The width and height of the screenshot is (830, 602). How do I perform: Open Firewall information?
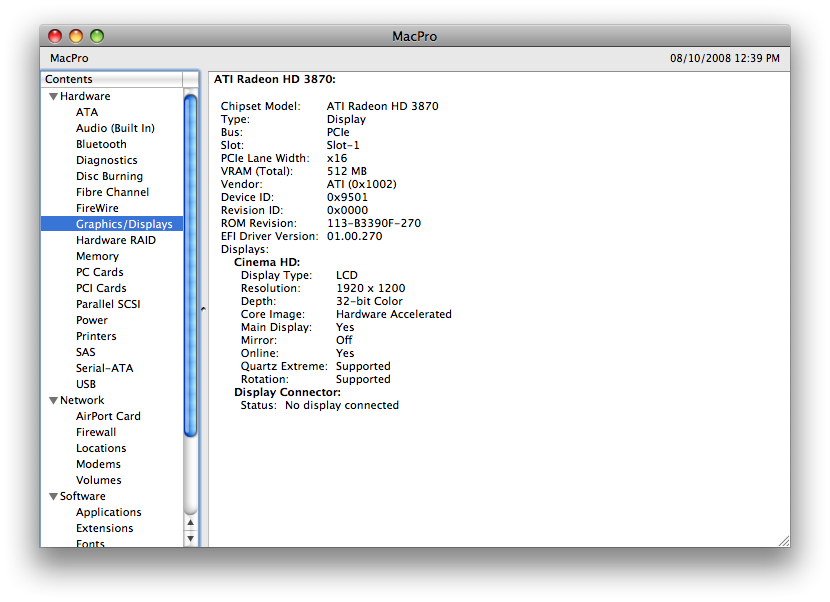[96, 432]
